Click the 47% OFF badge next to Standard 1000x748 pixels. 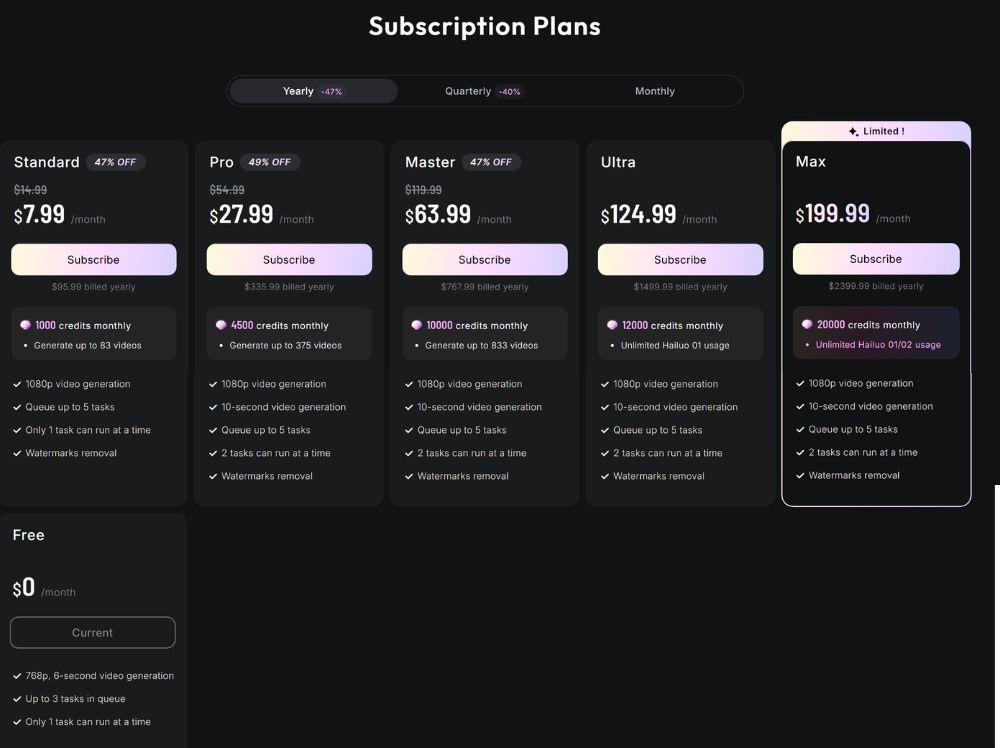pos(116,162)
